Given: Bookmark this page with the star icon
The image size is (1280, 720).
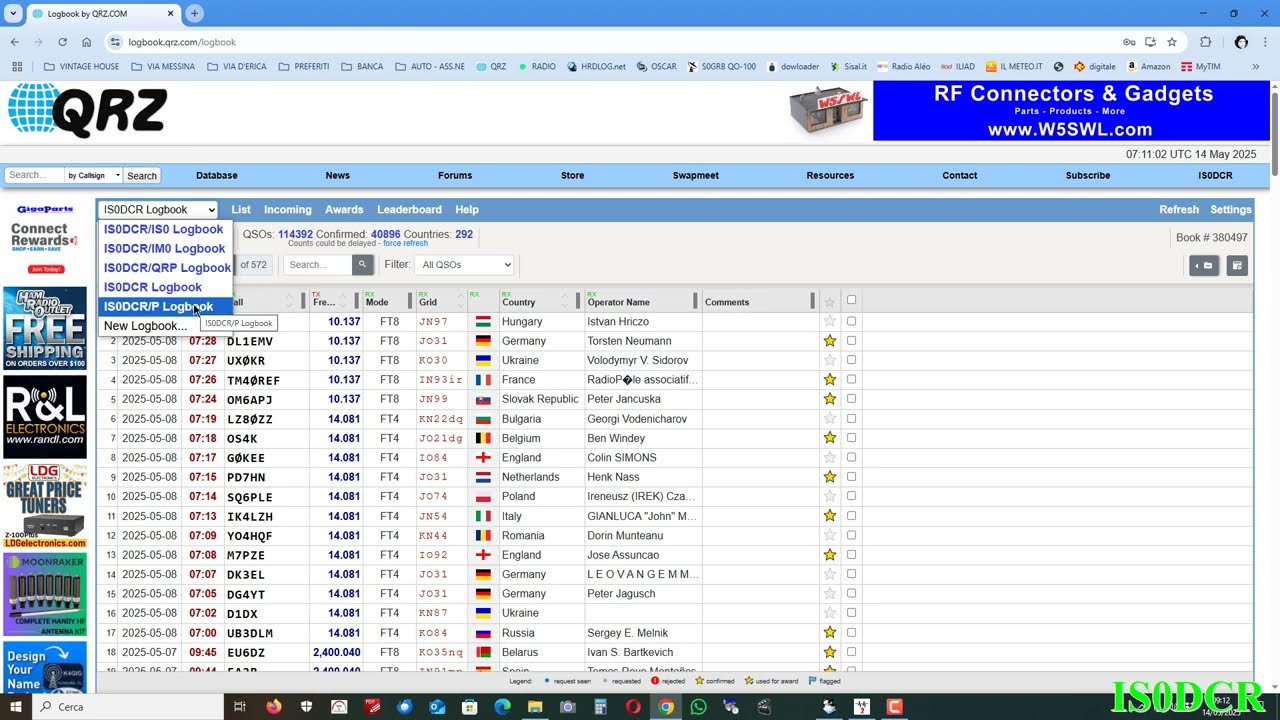Looking at the screenshot, I should click(x=1172, y=42).
